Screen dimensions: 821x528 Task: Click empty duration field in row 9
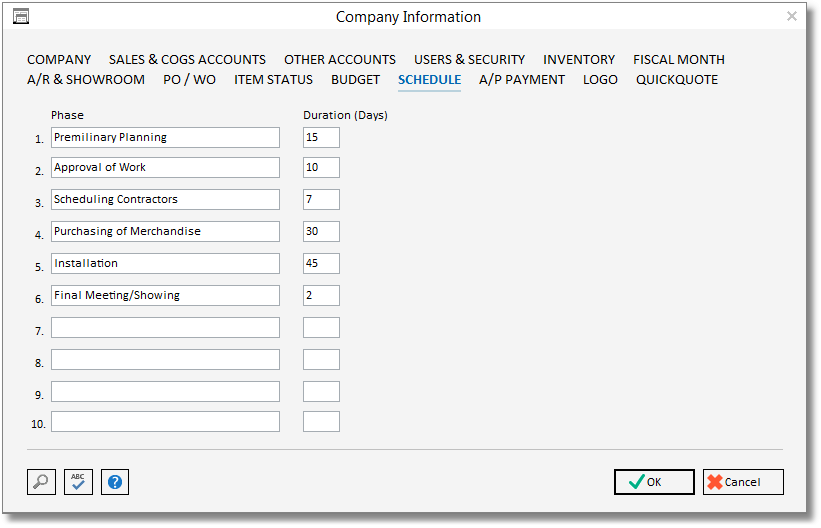pyautogui.click(x=321, y=392)
